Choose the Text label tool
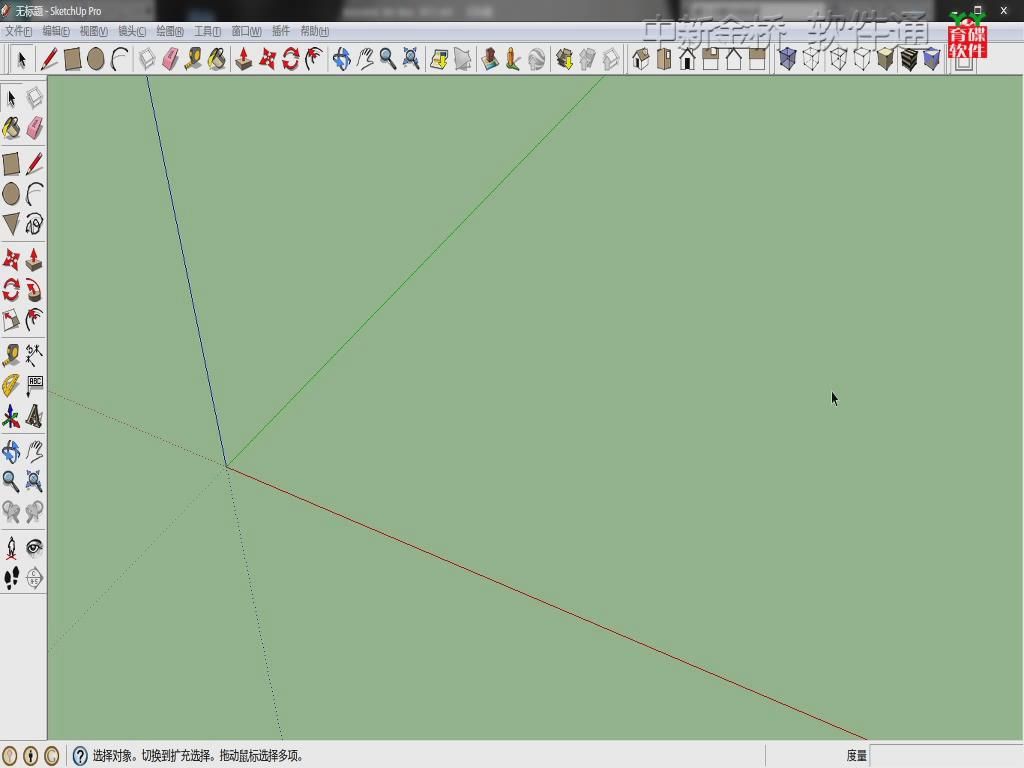The height and width of the screenshot is (768, 1024). click(35, 385)
